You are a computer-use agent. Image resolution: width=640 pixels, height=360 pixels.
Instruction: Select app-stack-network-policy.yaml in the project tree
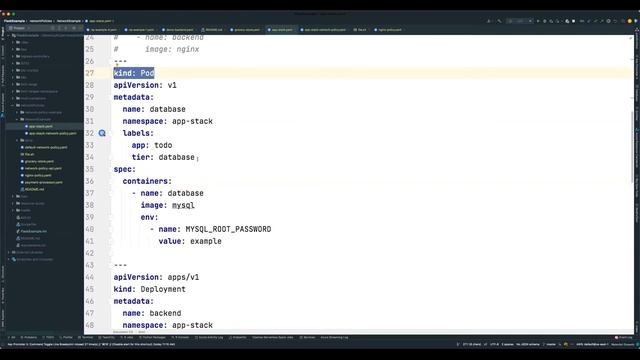[53, 133]
